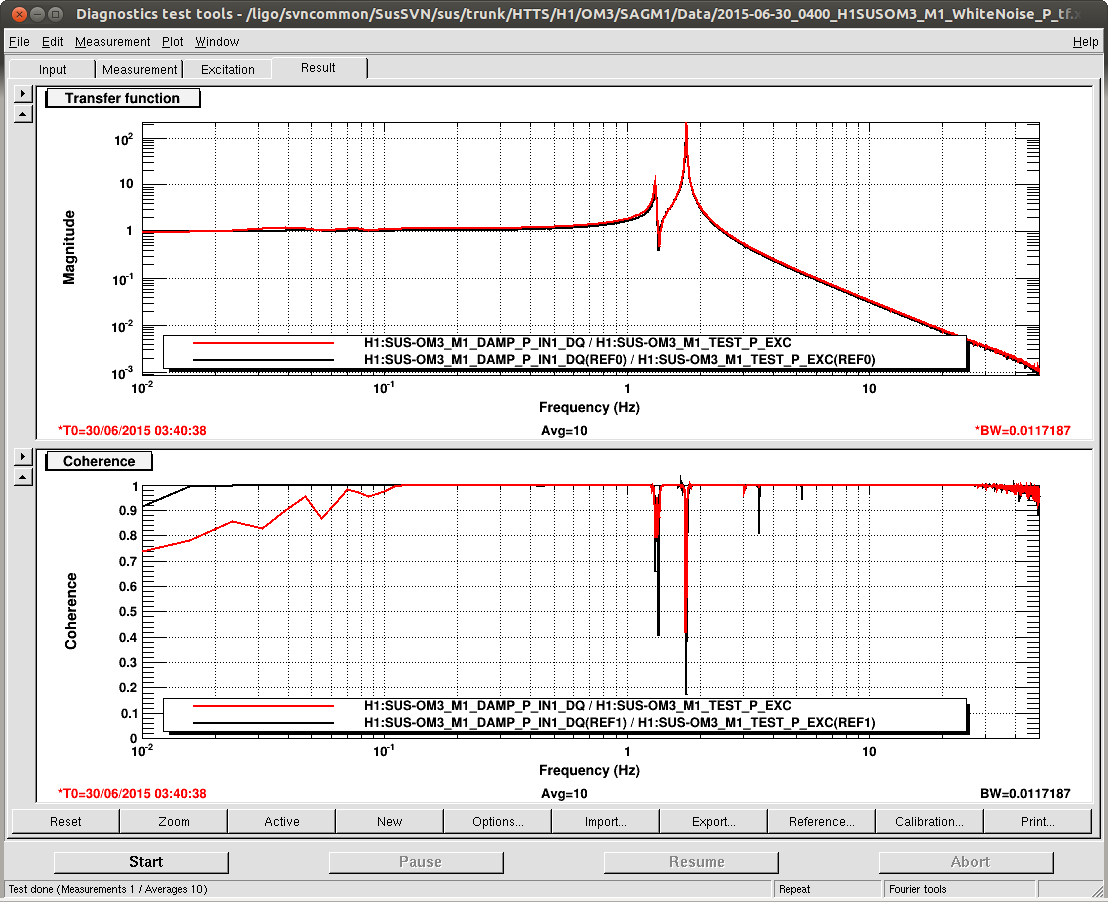
Task: Click the Pause button
Action: (416, 862)
